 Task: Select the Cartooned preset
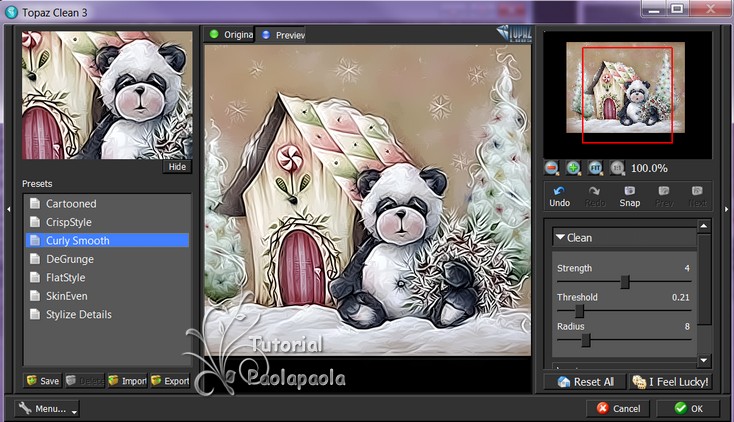tap(107, 204)
